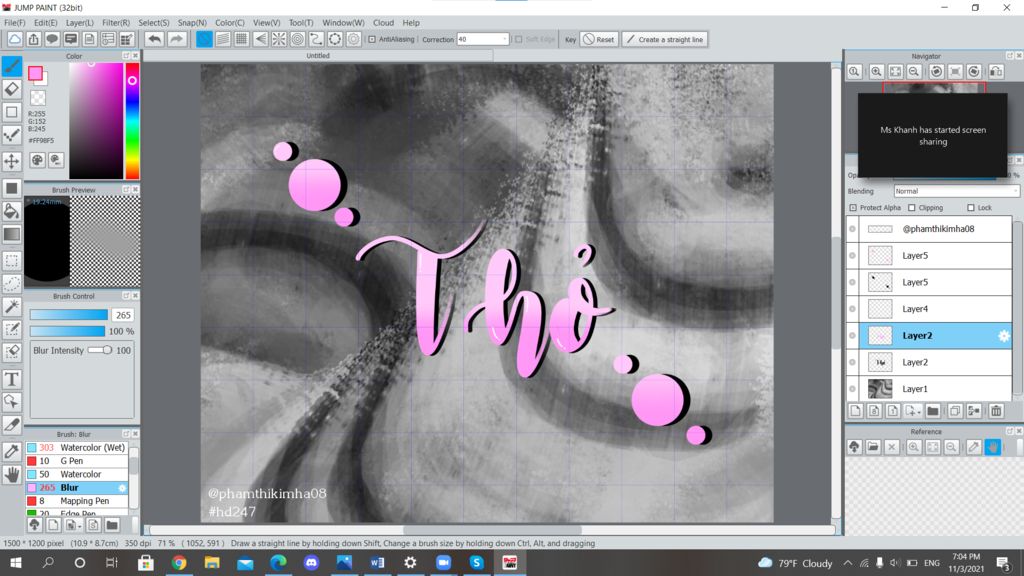The image size is (1024, 576).
Task: Click the rainbow hue slider bar
Action: click(x=132, y=121)
